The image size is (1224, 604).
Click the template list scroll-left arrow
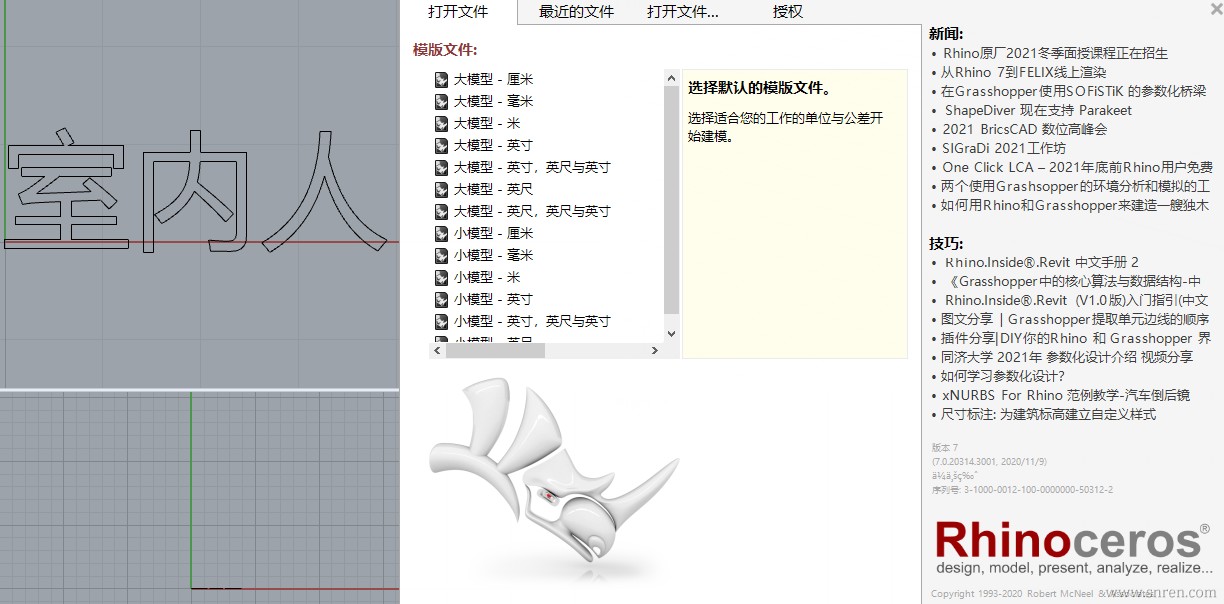click(437, 350)
